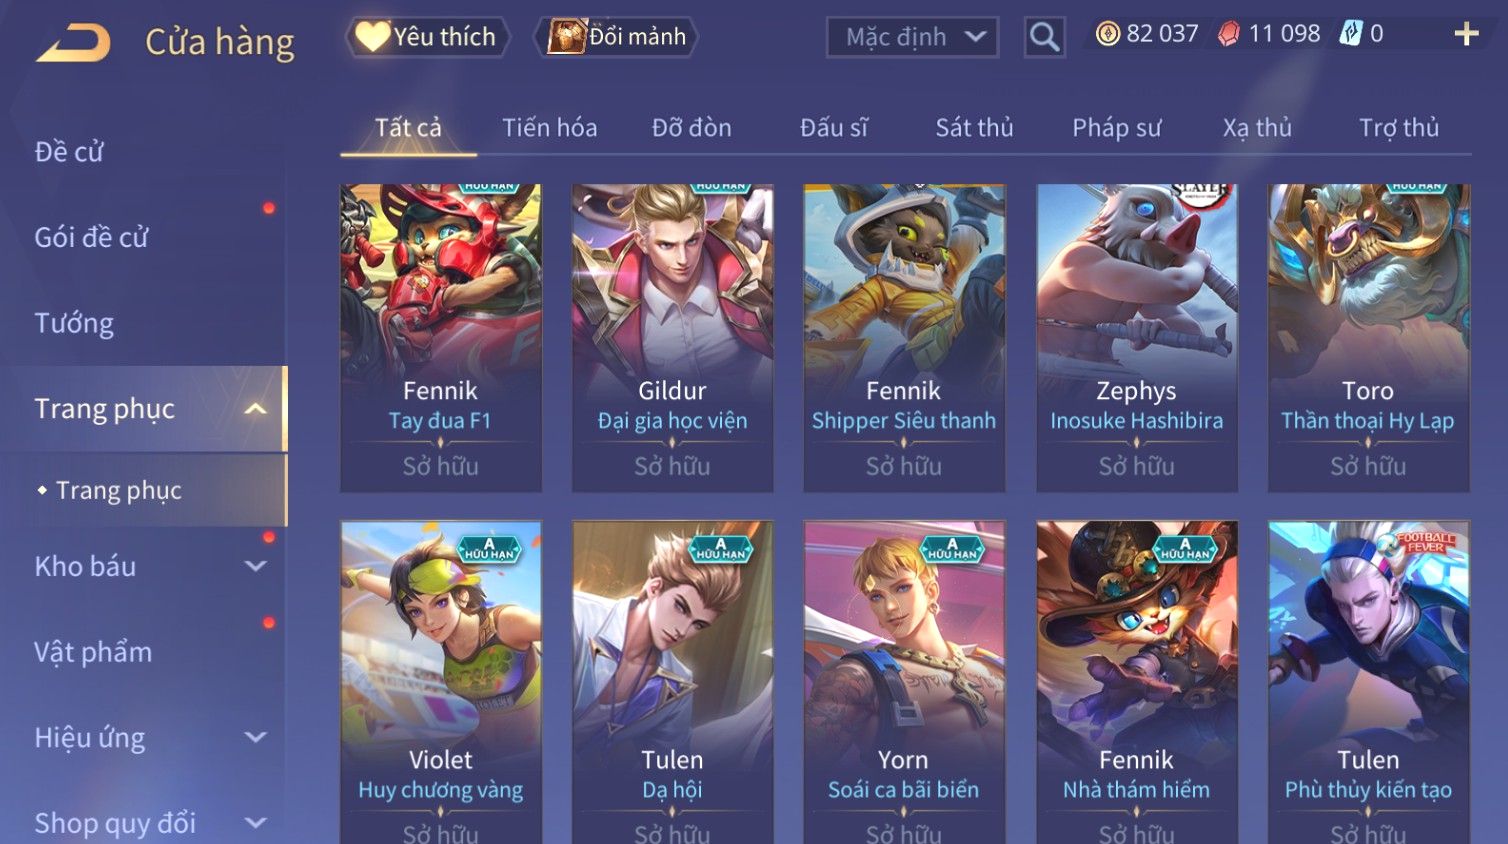1508x844 pixels.
Task: Click the blue ticket currency icon
Action: pyautogui.click(x=1351, y=33)
